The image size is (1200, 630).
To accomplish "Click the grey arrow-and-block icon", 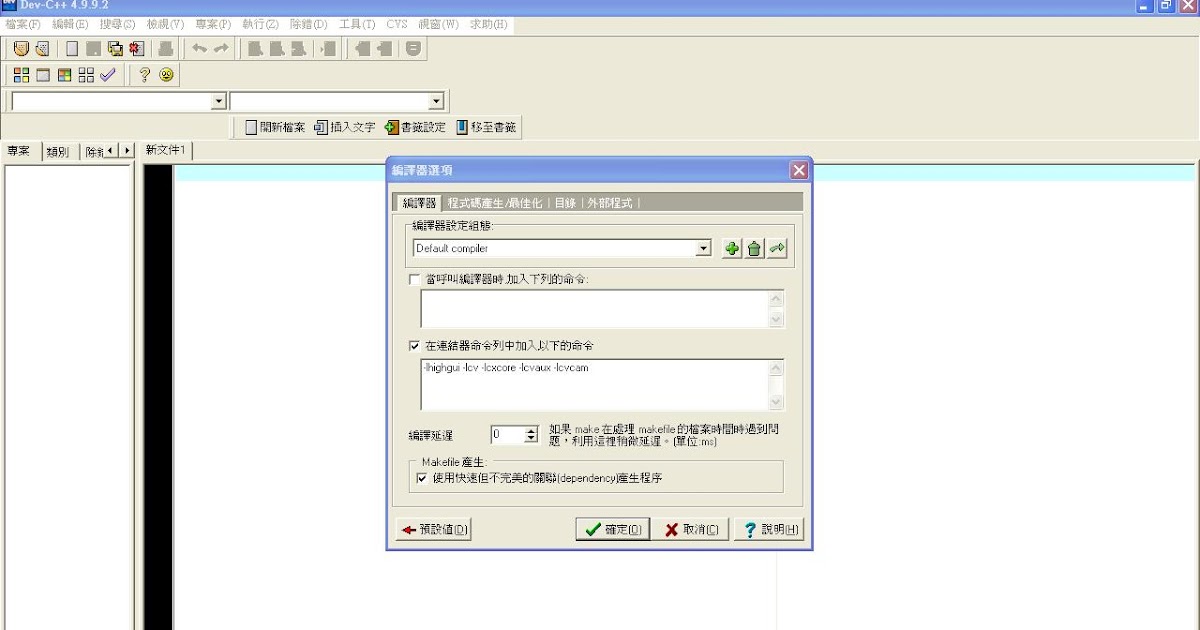I will [327, 48].
